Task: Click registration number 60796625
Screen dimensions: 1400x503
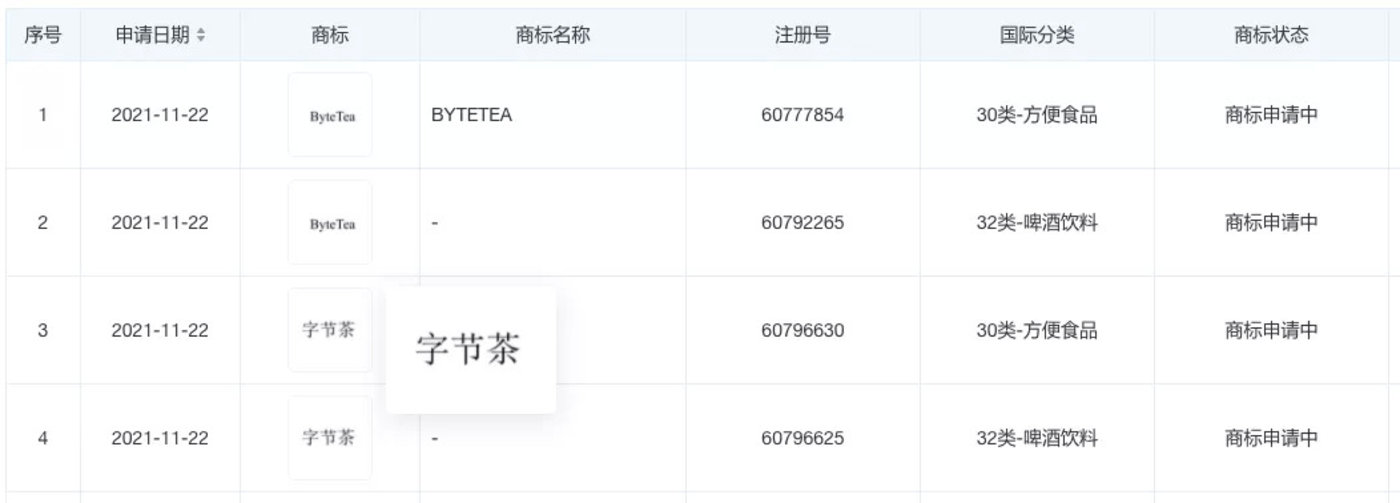Action: tap(802, 438)
